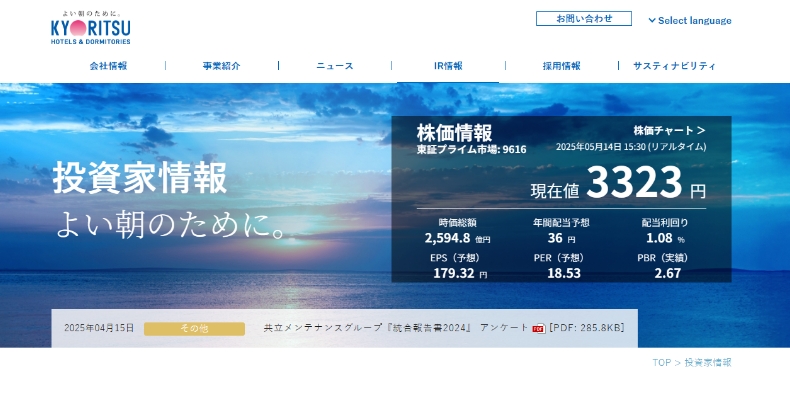The height and width of the screenshot is (400, 790).
Task: Click the news date 2025年04月15日
Action: tap(99, 328)
